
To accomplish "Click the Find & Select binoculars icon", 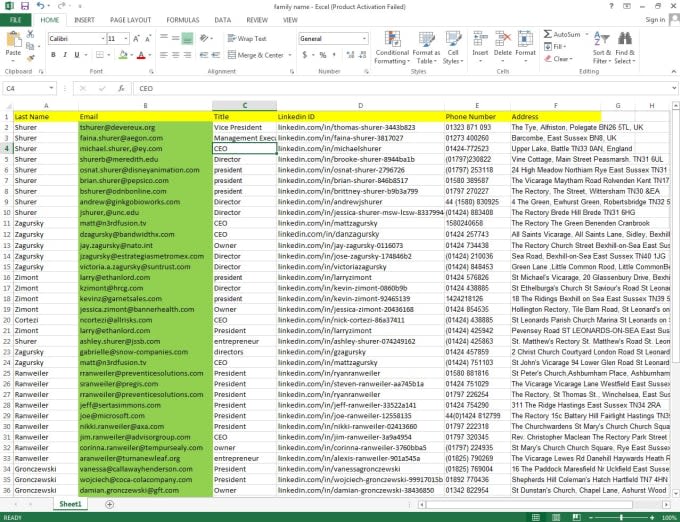I will (625, 39).
